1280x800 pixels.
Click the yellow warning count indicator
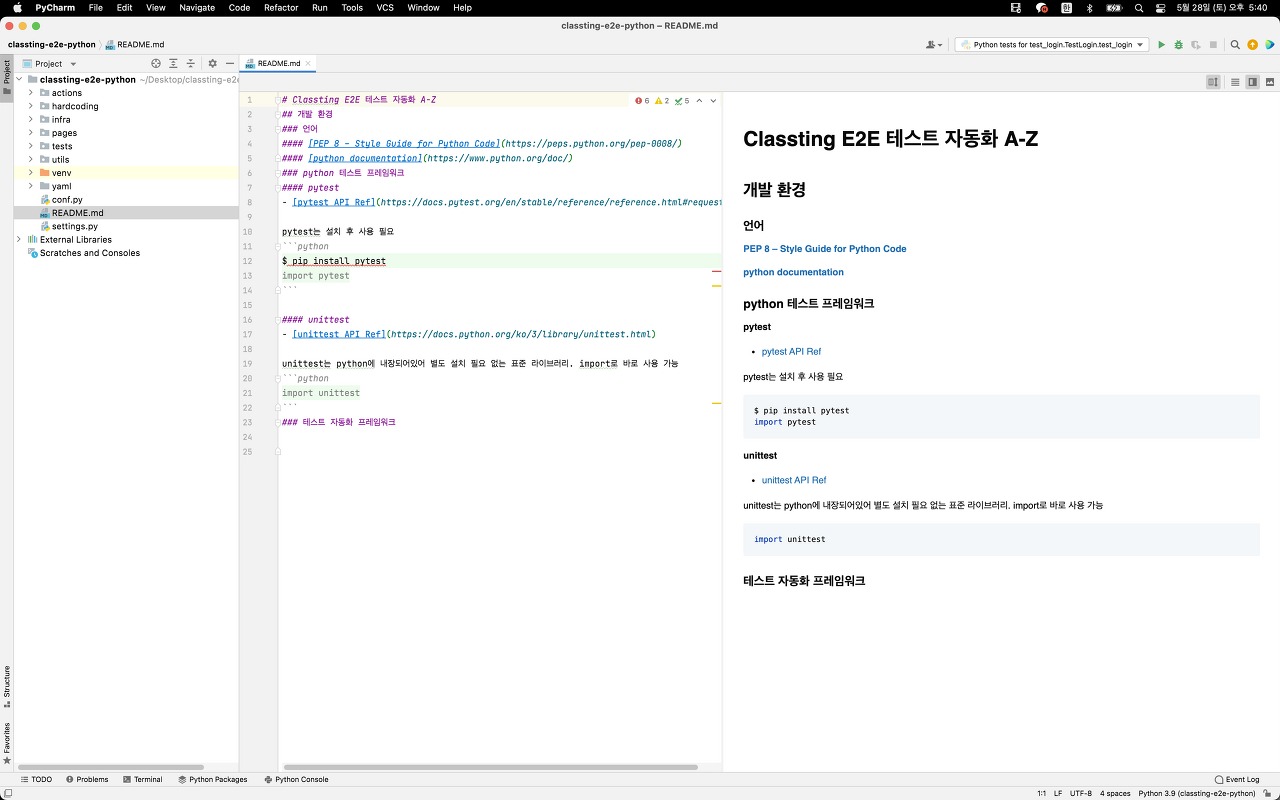pos(662,100)
